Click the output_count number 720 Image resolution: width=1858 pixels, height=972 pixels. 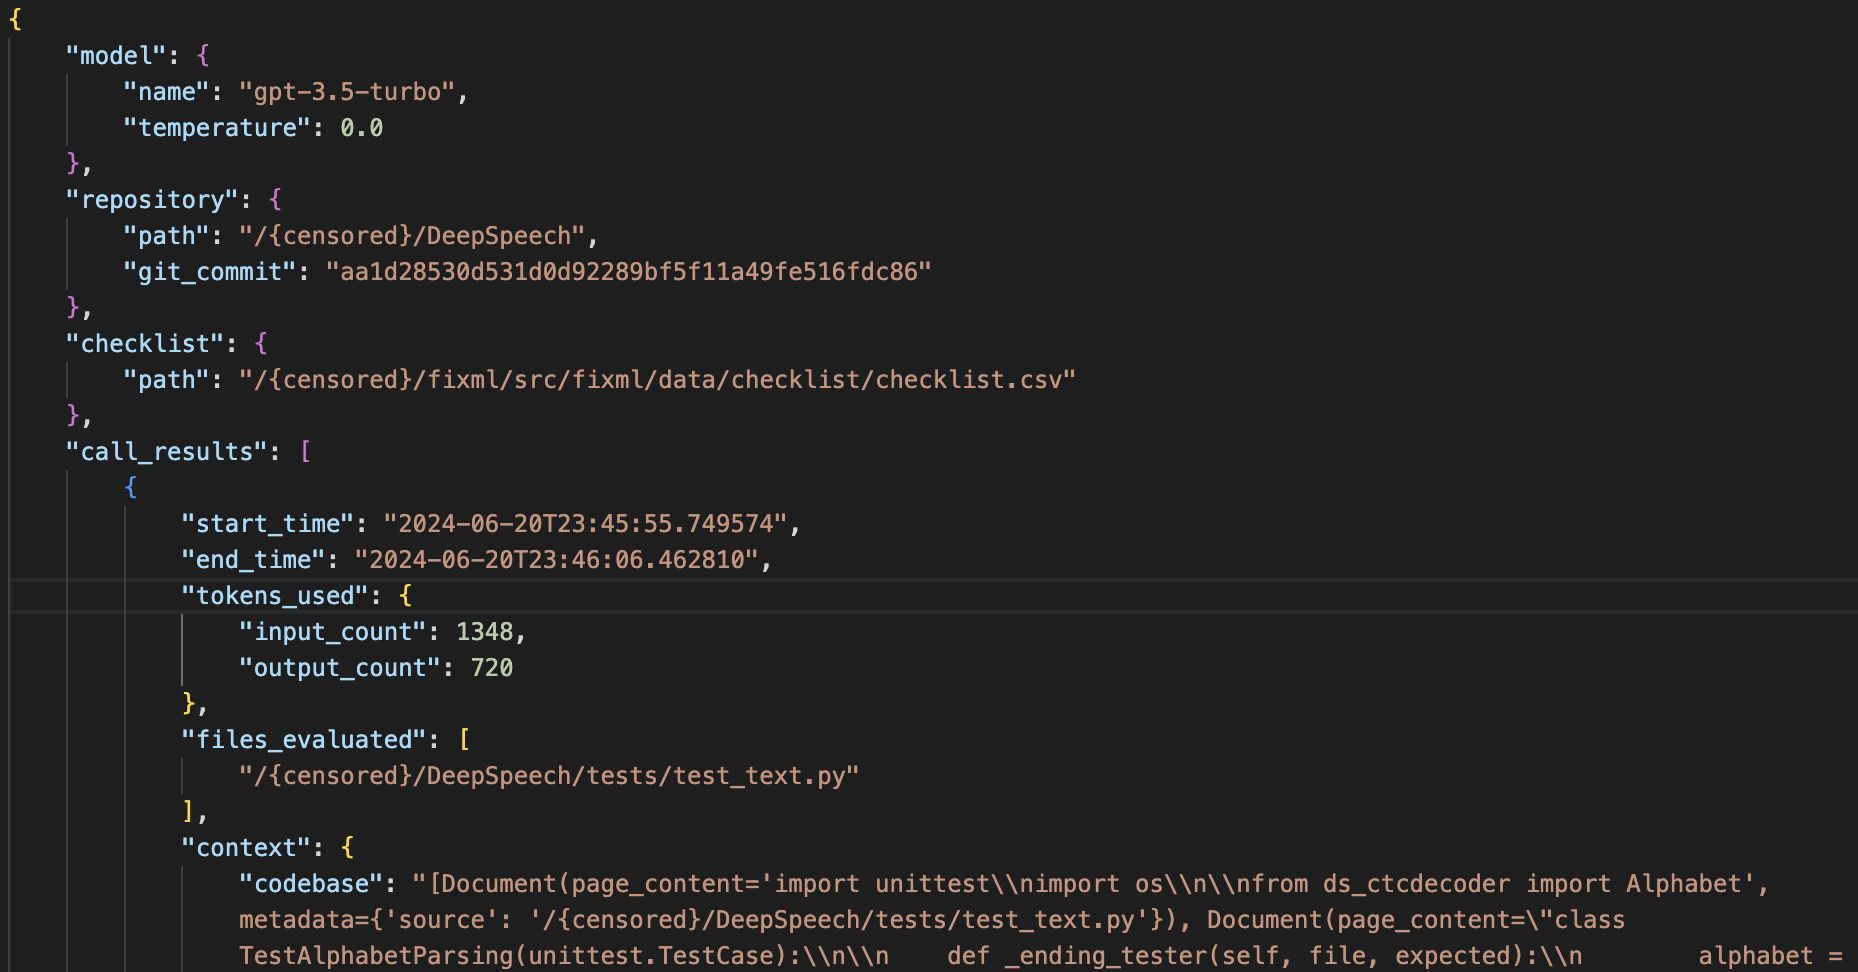point(491,668)
